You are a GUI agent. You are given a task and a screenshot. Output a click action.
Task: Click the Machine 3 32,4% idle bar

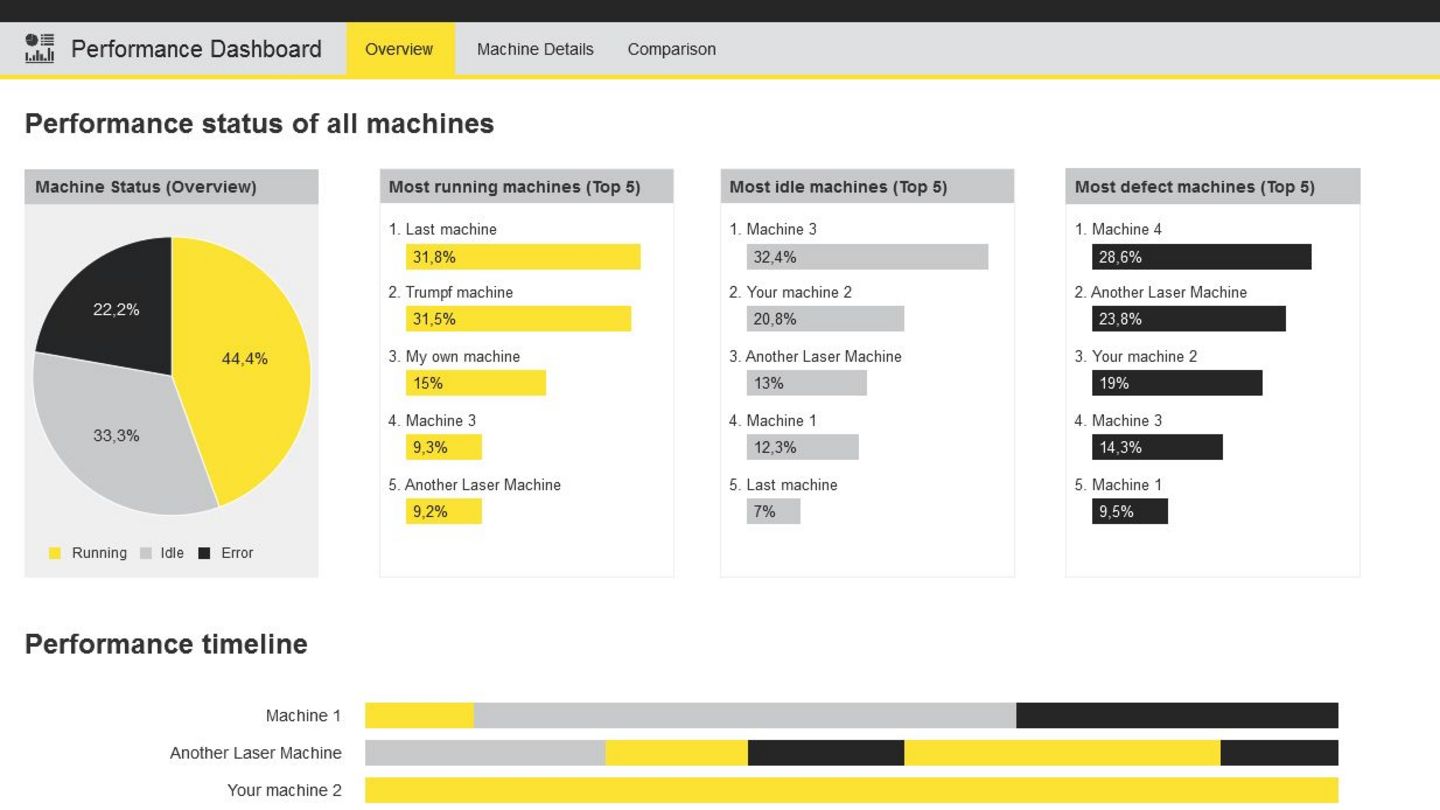867,257
